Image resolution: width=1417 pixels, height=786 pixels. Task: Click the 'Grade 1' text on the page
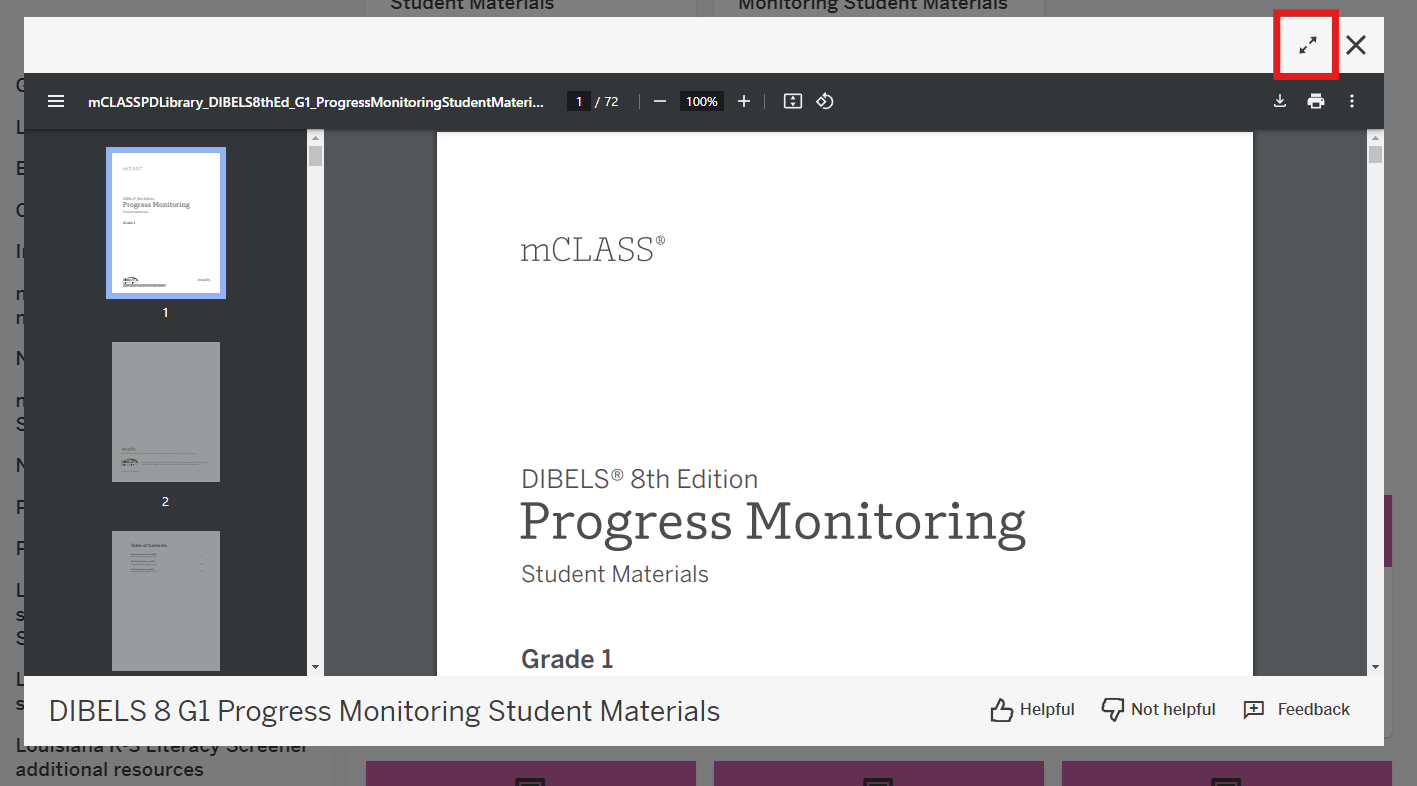click(567, 659)
